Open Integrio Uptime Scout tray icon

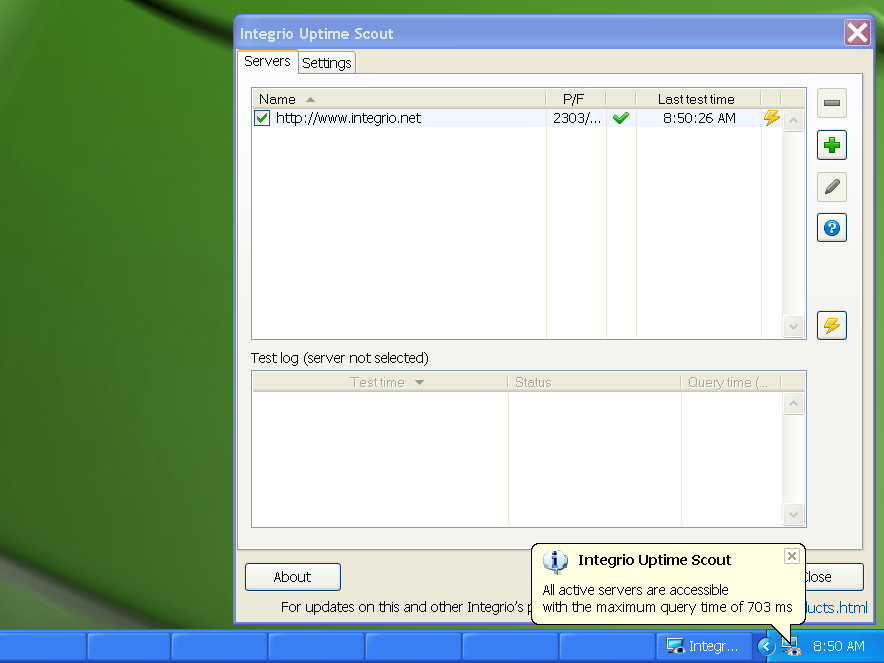pyautogui.click(x=791, y=646)
